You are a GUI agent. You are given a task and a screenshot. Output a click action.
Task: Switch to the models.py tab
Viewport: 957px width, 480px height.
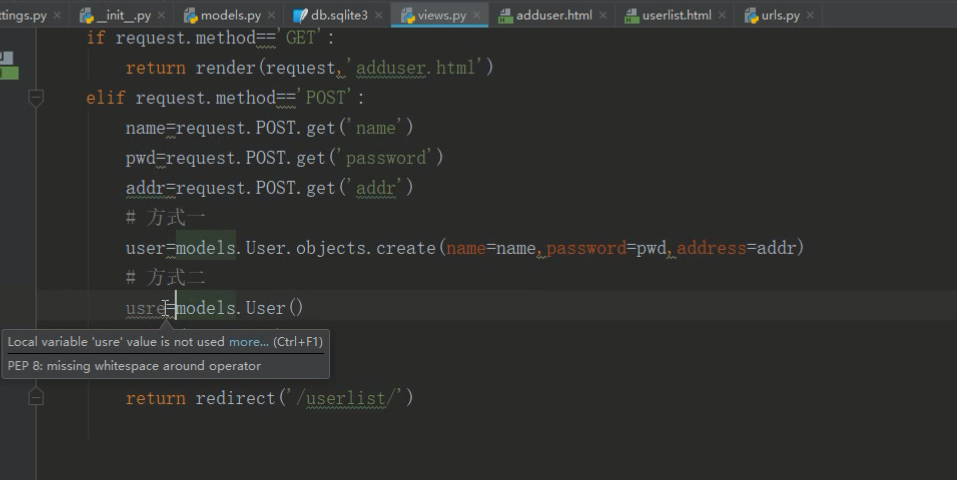pos(230,15)
